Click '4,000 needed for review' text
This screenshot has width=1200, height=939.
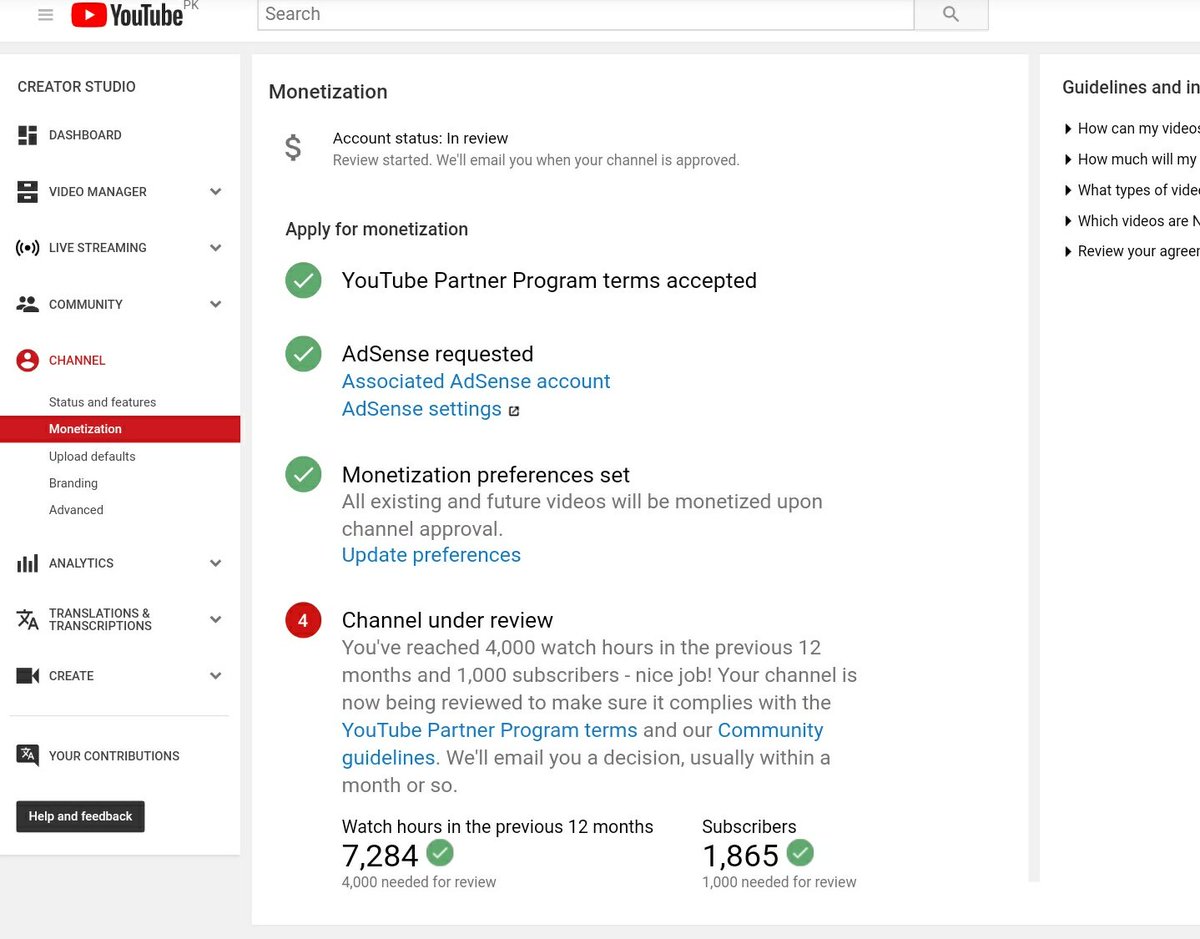[x=419, y=882]
